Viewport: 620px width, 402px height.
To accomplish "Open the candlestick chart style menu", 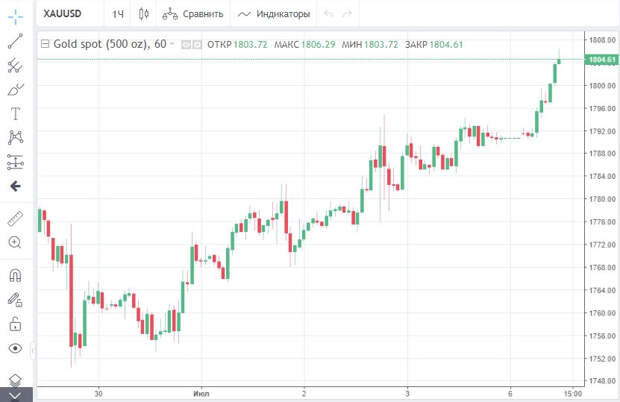I will pyautogui.click(x=144, y=14).
